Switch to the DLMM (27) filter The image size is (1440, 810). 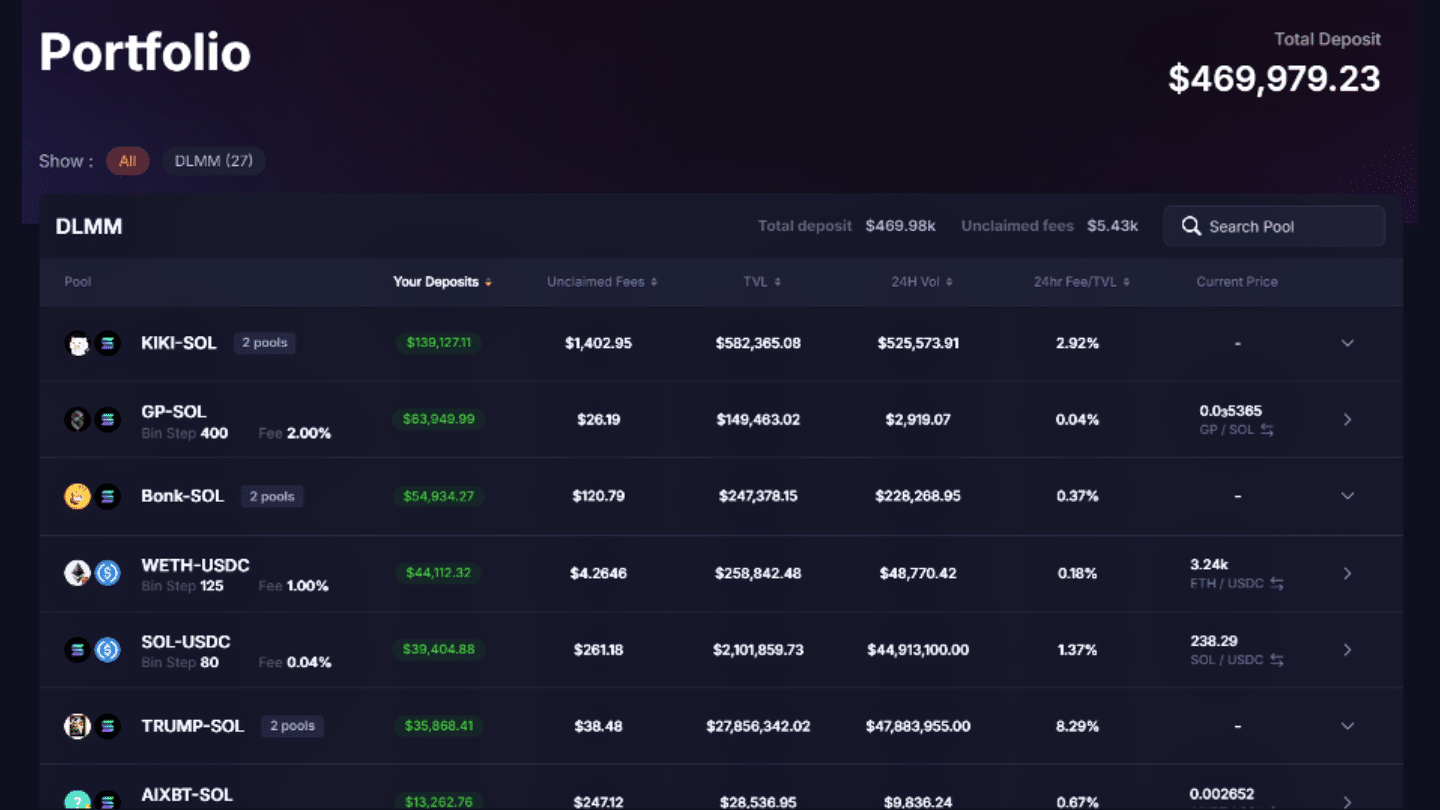[x=214, y=161]
